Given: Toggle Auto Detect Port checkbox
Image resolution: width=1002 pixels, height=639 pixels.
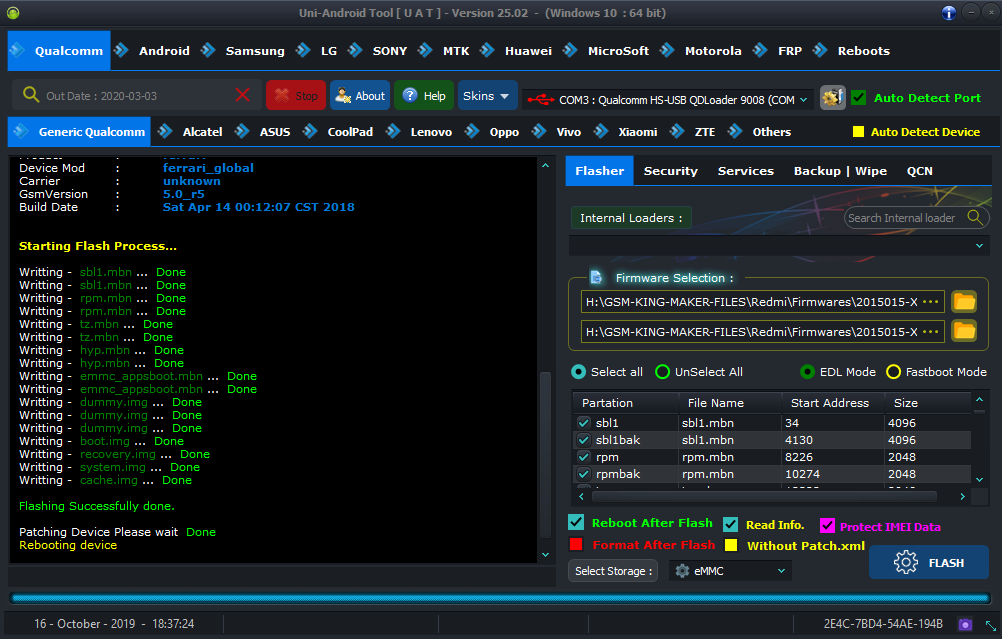Looking at the screenshot, I should pyautogui.click(x=859, y=98).
